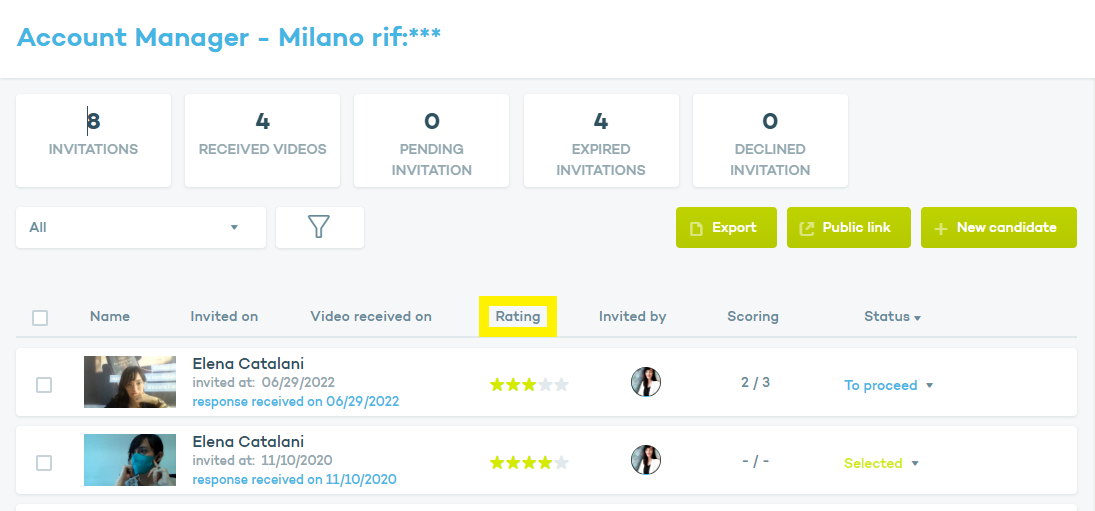Check the first Elena Catalani row checkbox
The image size is (1095, 511).
(x=44, y=385)
